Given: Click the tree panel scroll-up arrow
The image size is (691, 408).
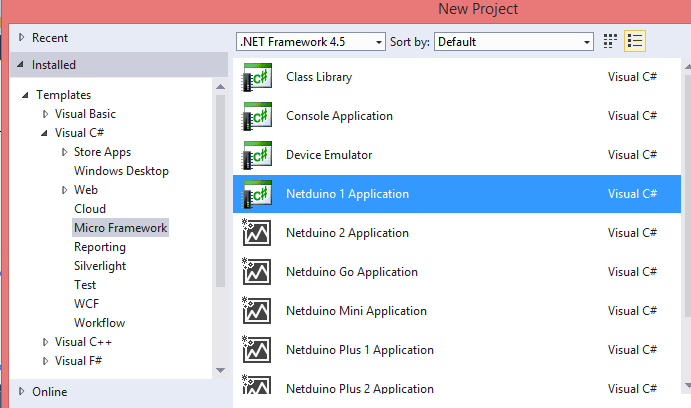Looking at the screenshot, I should click(220, 87).
